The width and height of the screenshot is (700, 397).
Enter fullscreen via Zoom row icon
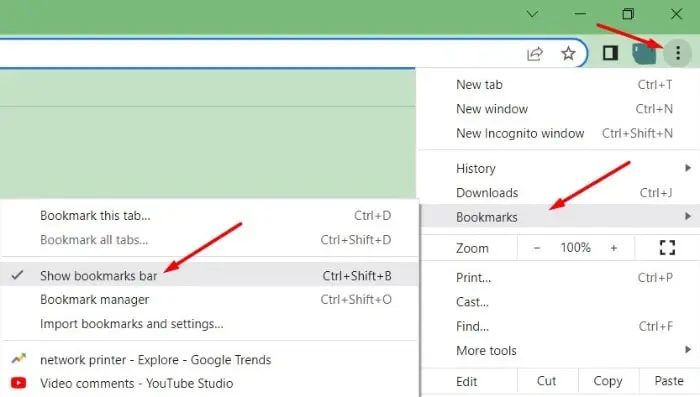point(667,247)
